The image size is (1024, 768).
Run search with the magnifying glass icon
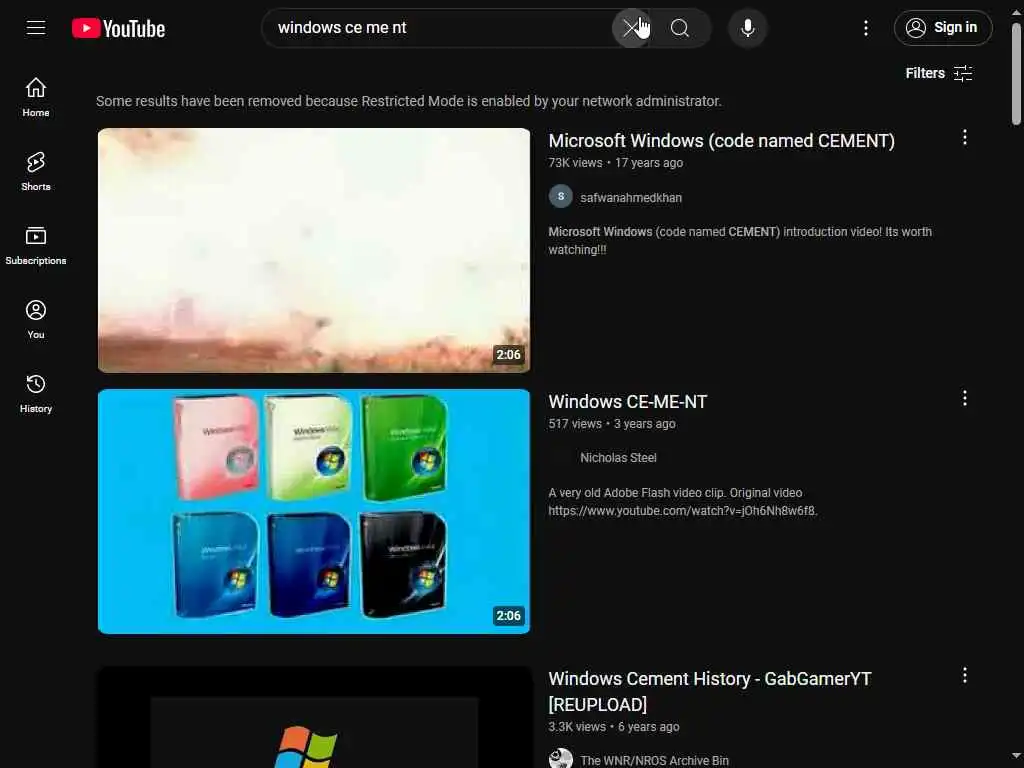(680, 28)
